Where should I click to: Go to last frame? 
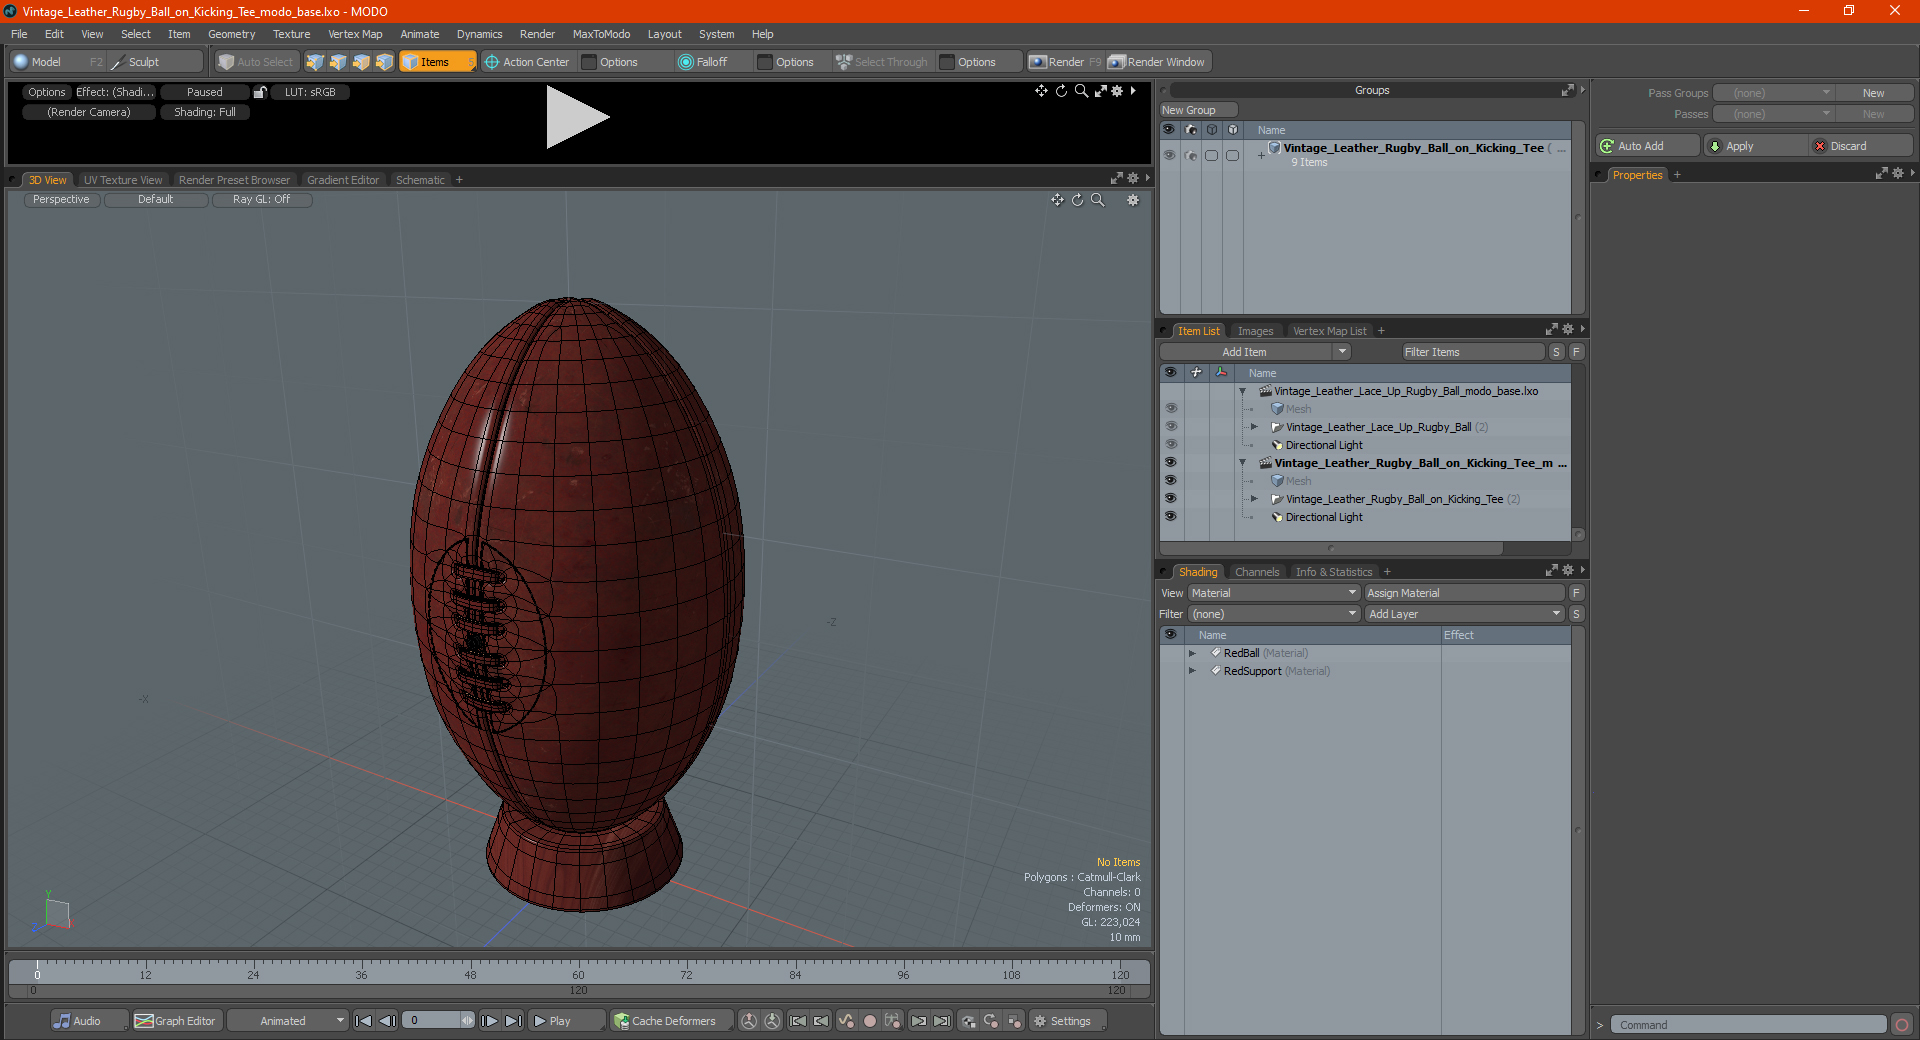point(513,1021)
